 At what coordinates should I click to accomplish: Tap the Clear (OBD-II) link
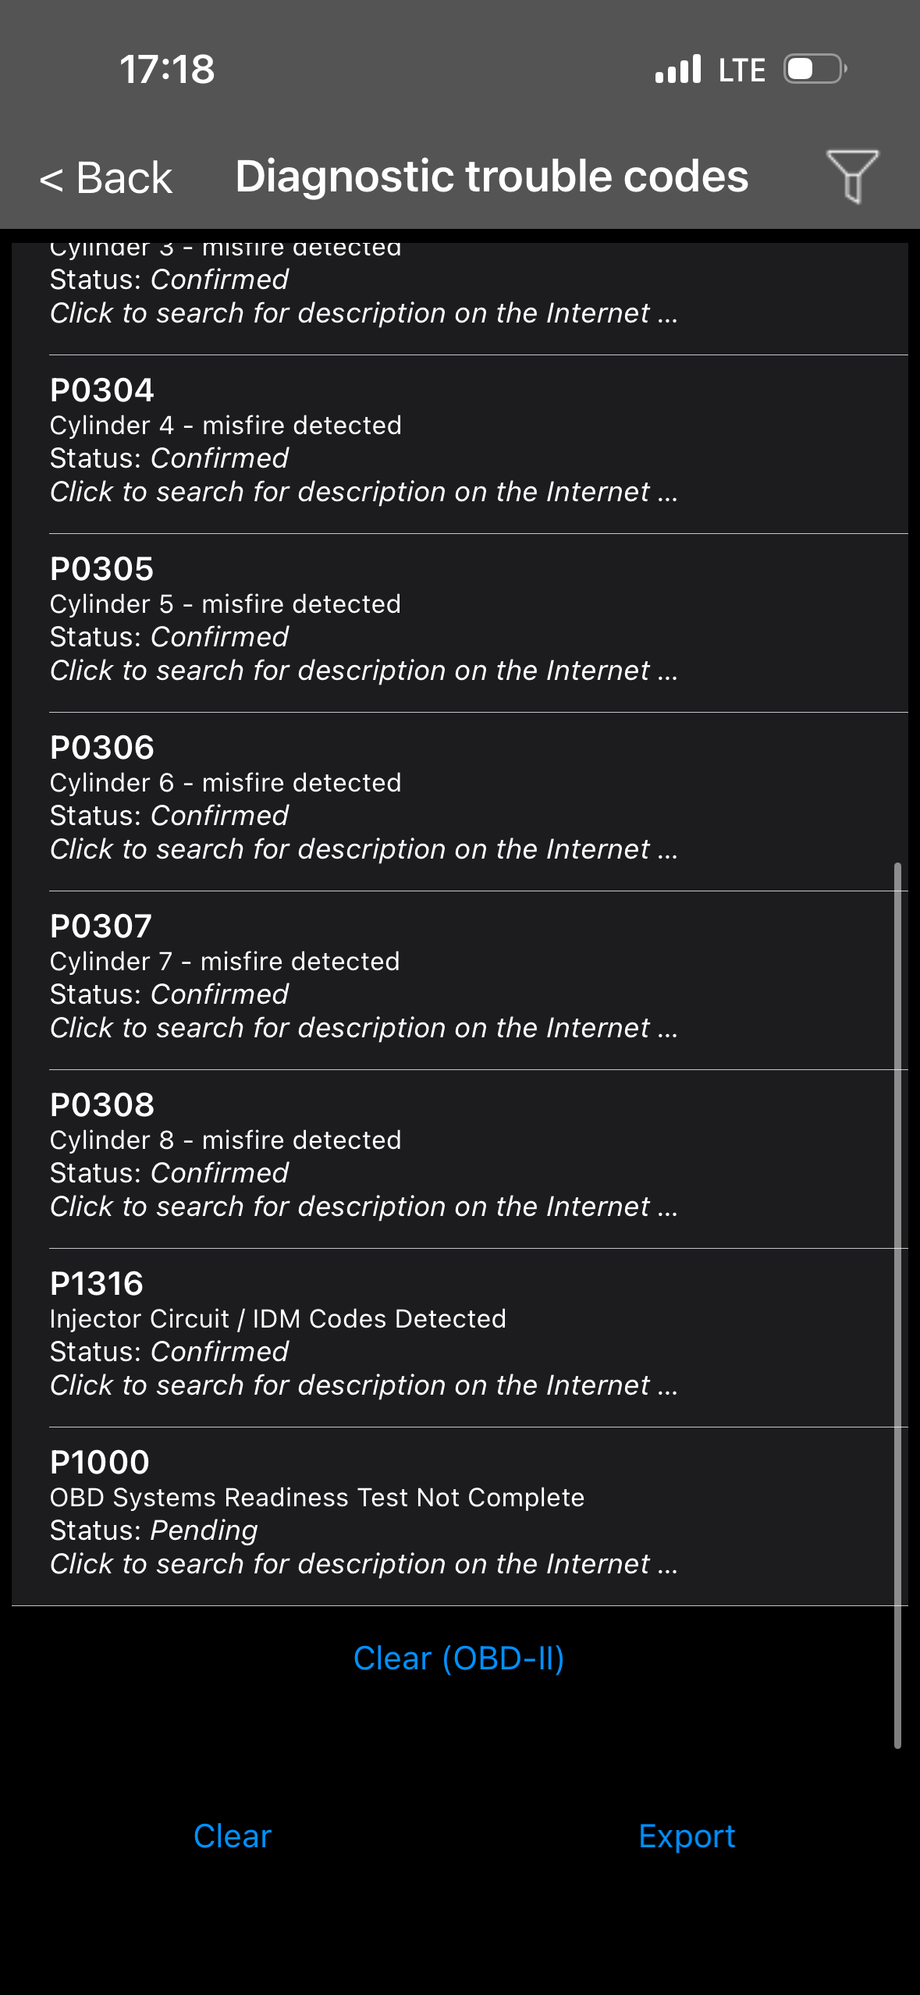pos(459,1658)
